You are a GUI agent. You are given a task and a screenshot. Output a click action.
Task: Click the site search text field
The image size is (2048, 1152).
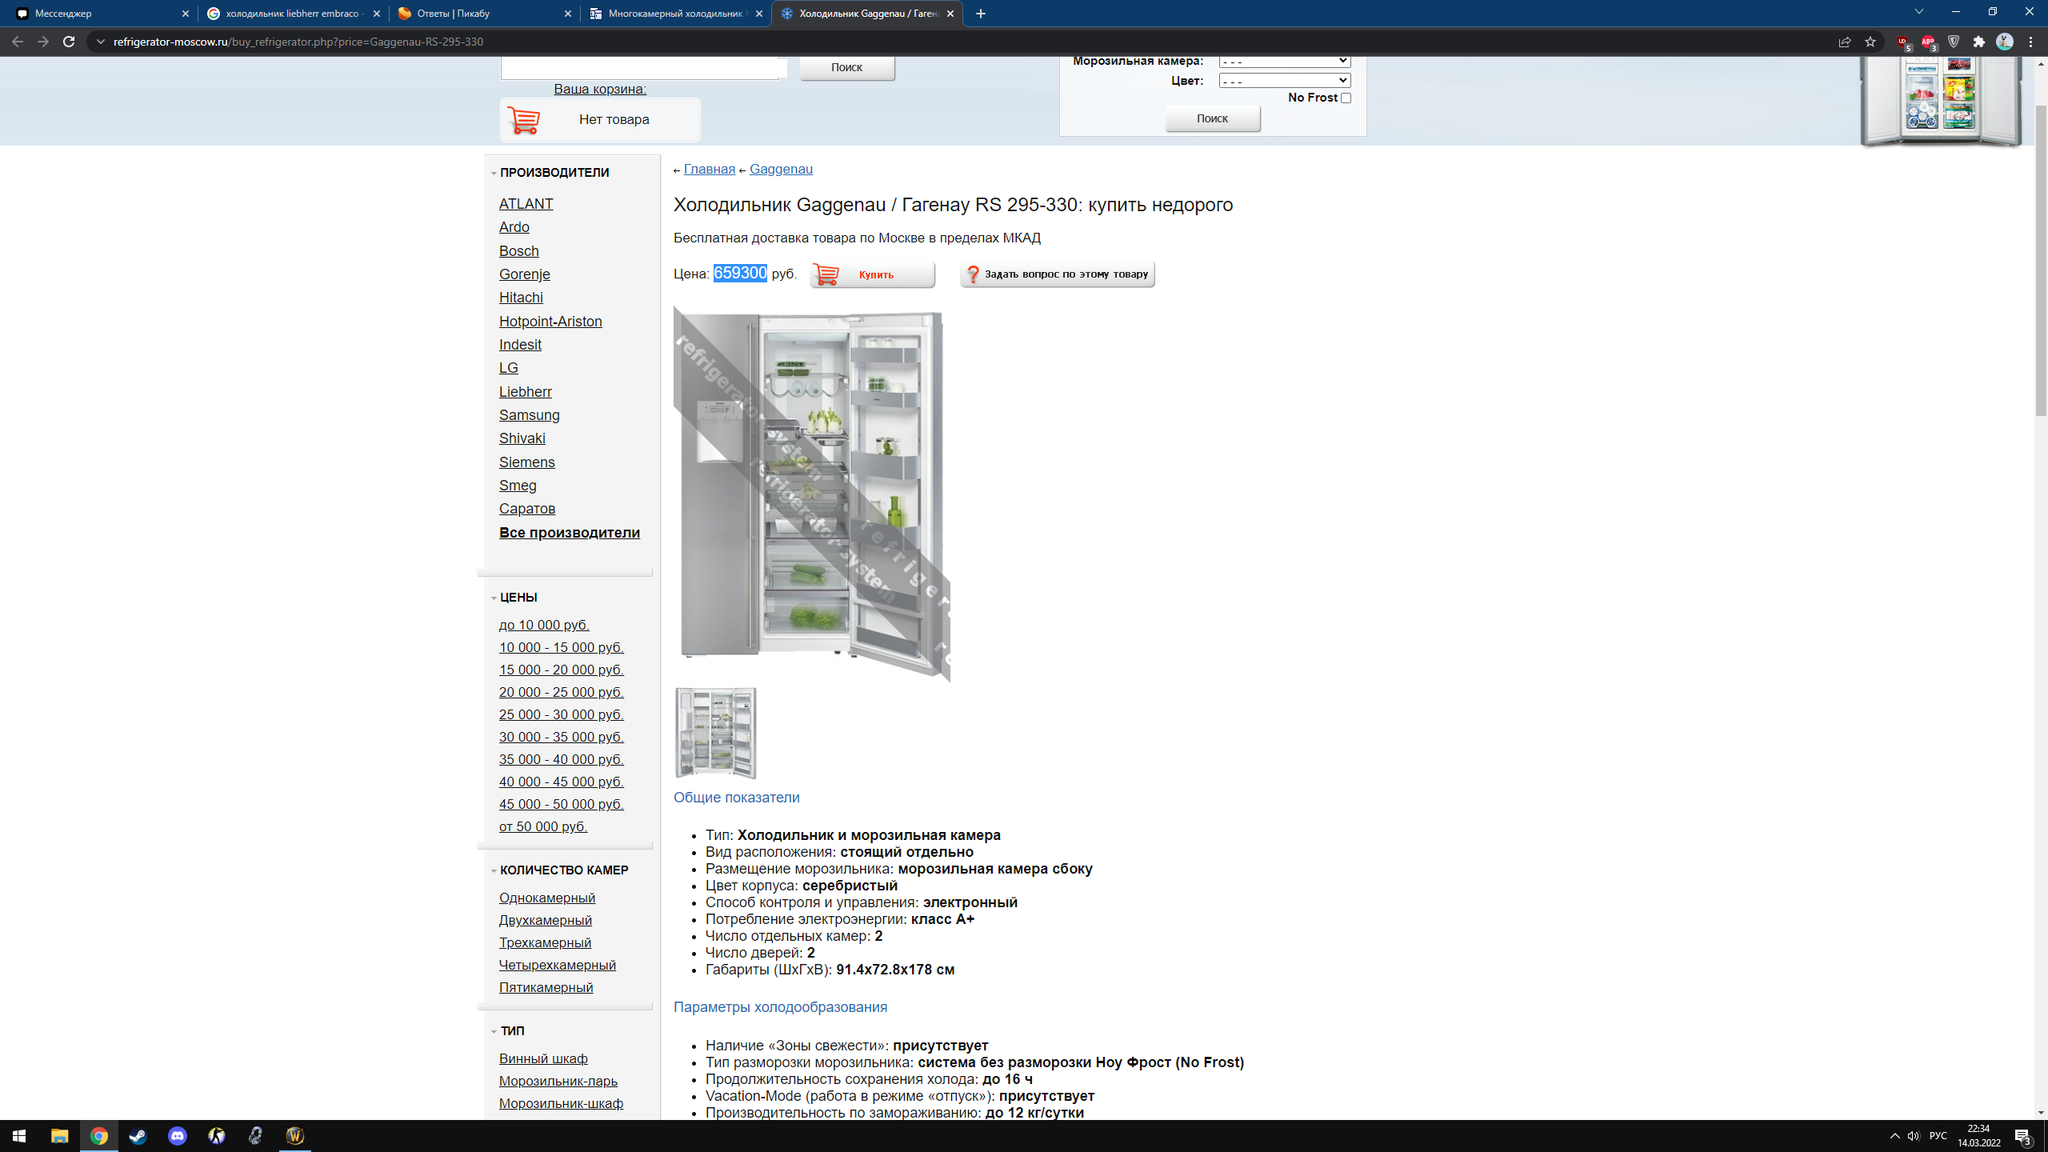pyautogui.click(x=641, y=68)
